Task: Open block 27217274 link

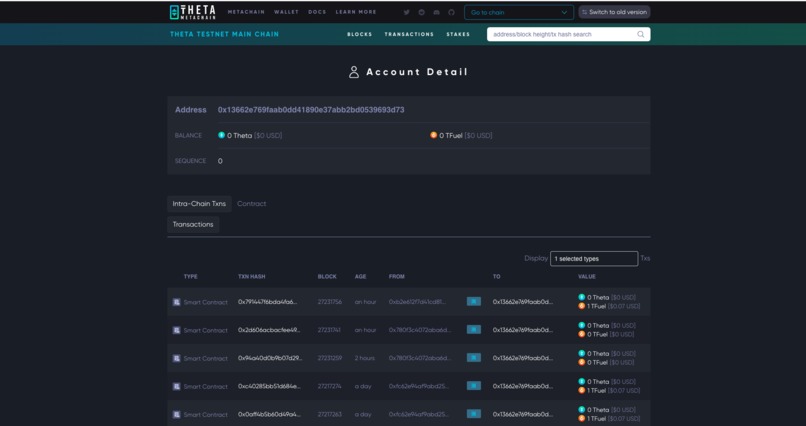Action: point(329,386)
